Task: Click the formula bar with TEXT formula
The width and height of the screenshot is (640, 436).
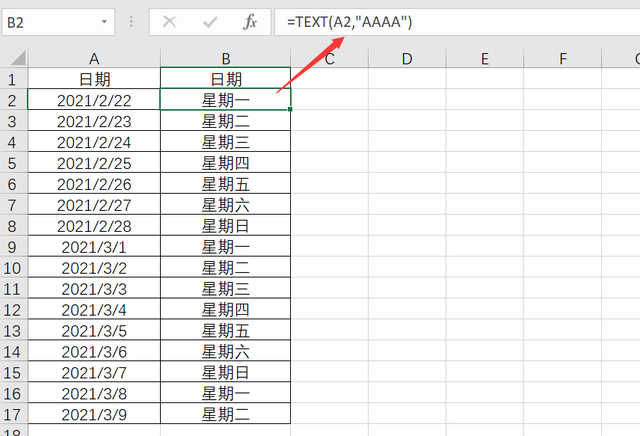Action: pyautogui.click(x=457, y=22)
